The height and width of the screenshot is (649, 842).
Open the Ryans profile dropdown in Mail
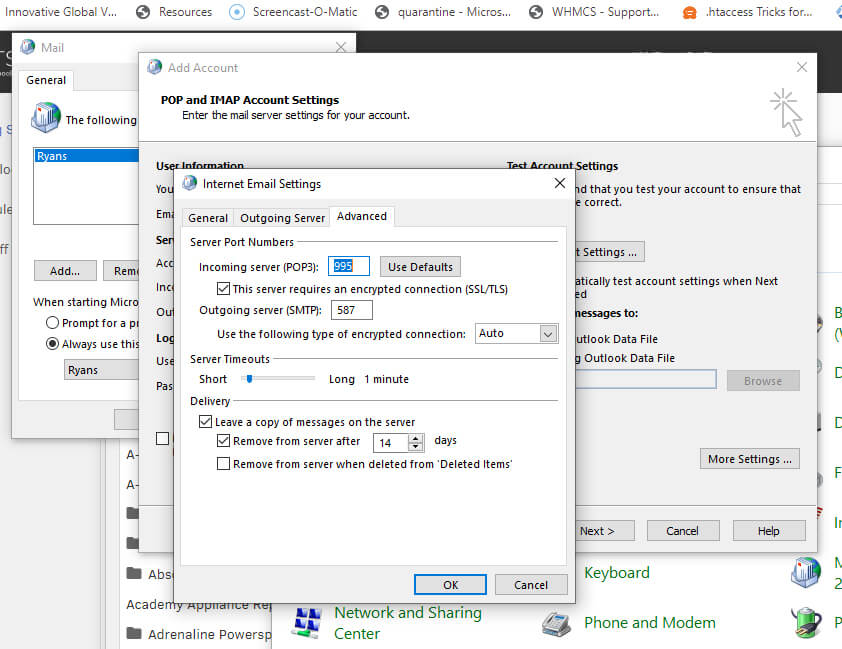(101, 370)
